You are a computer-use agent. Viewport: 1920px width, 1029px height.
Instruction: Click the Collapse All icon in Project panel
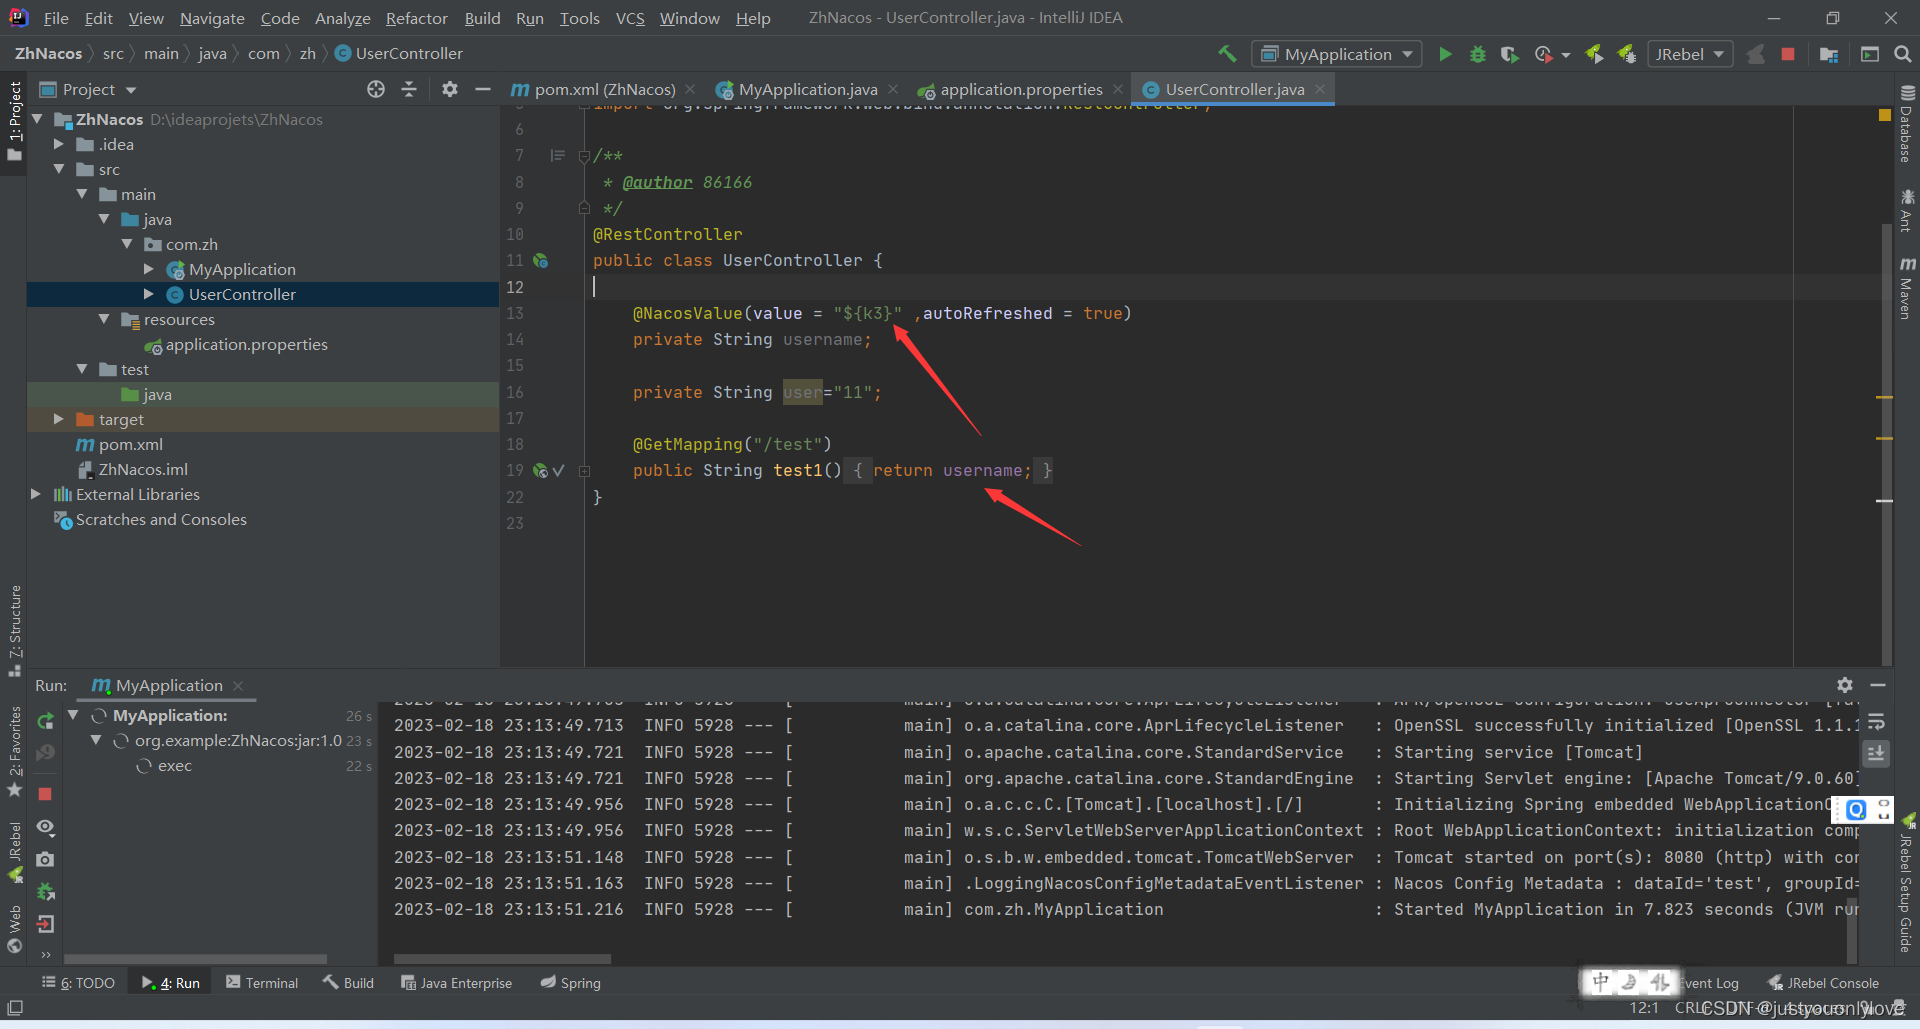(409, 89)
